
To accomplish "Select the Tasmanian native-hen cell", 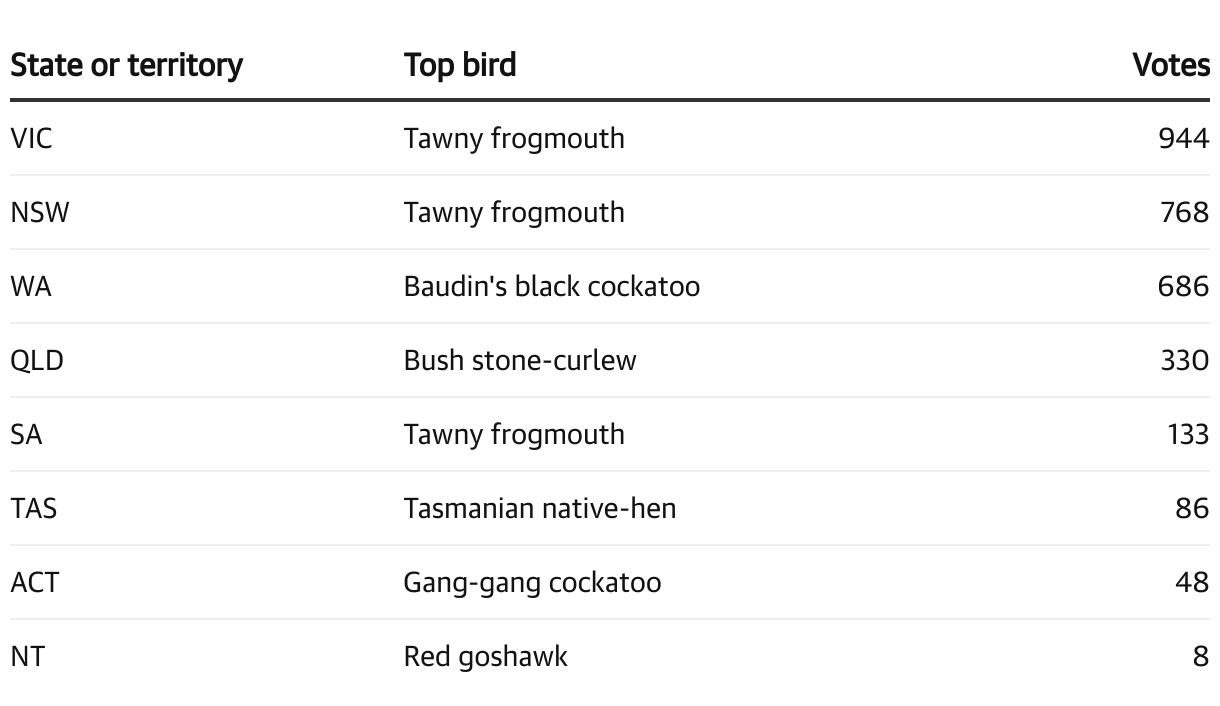I will pyautogui.click(x=540, y=508).
